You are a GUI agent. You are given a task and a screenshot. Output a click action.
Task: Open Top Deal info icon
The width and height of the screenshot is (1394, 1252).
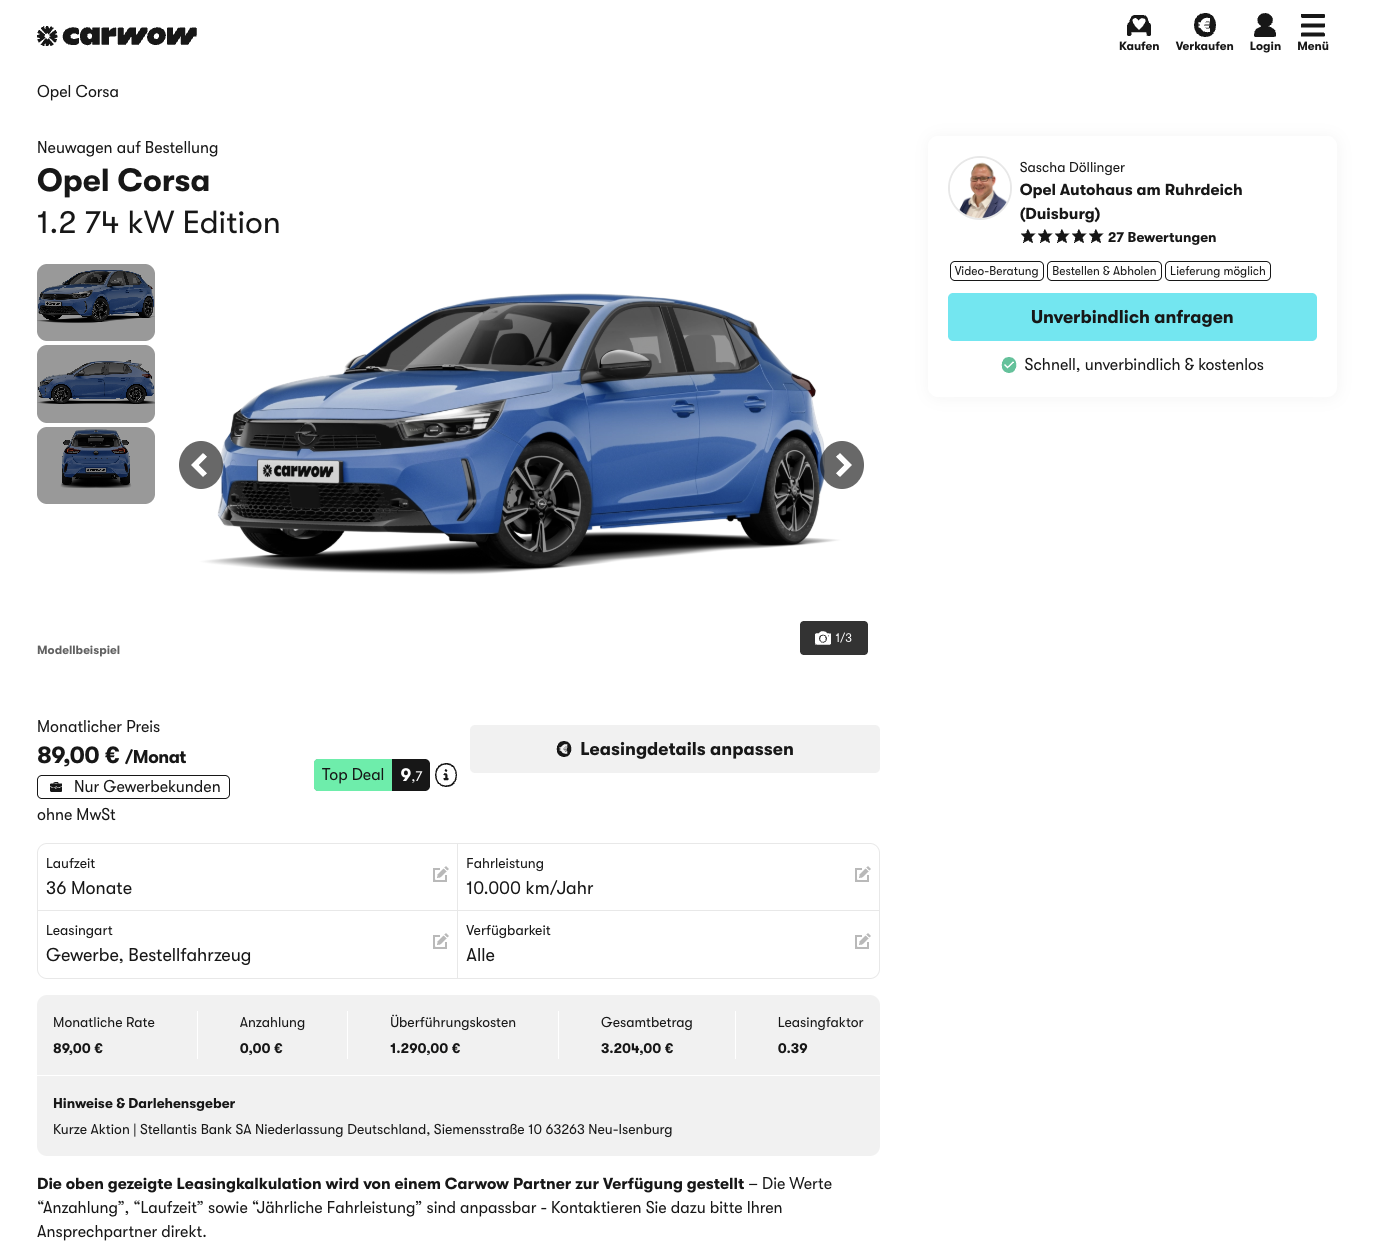(446, 775)
